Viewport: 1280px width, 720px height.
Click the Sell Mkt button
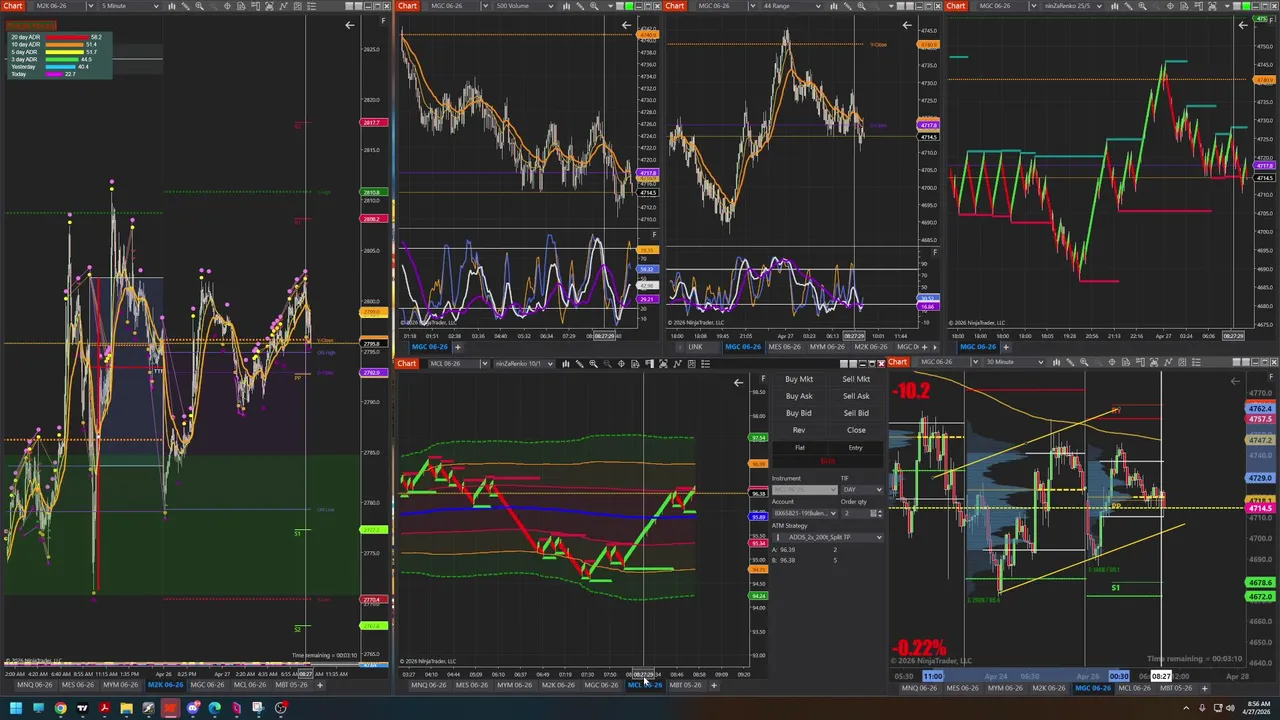pyautogui.click(x=856, y=379)
